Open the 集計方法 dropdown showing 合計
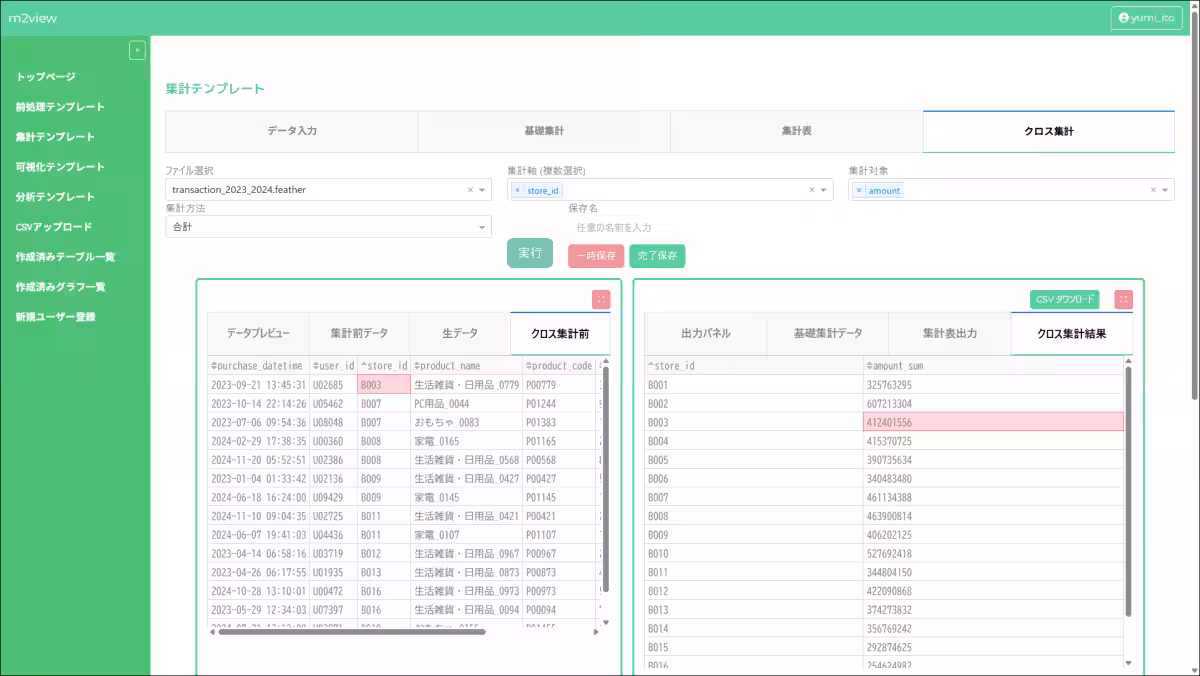 [481, 227]
